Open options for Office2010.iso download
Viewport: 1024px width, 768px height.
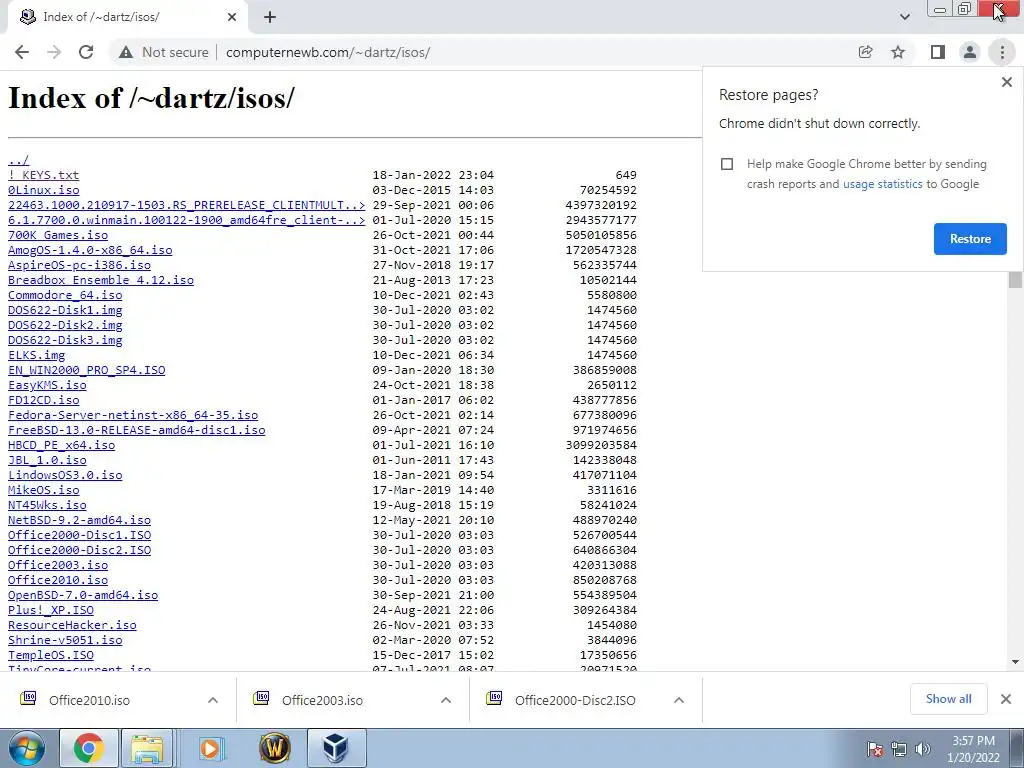tap(213, 700)
